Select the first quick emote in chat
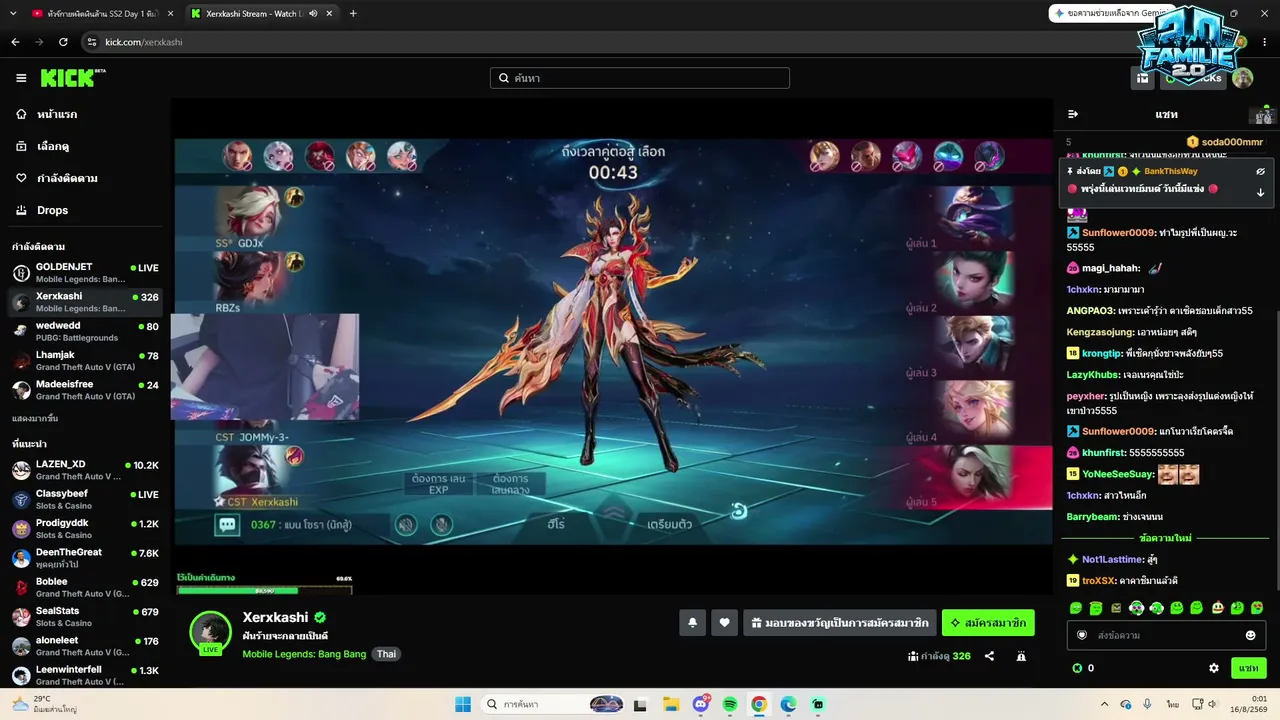The width and height of the screenshot is (1280, 720). coord(1076,608)
